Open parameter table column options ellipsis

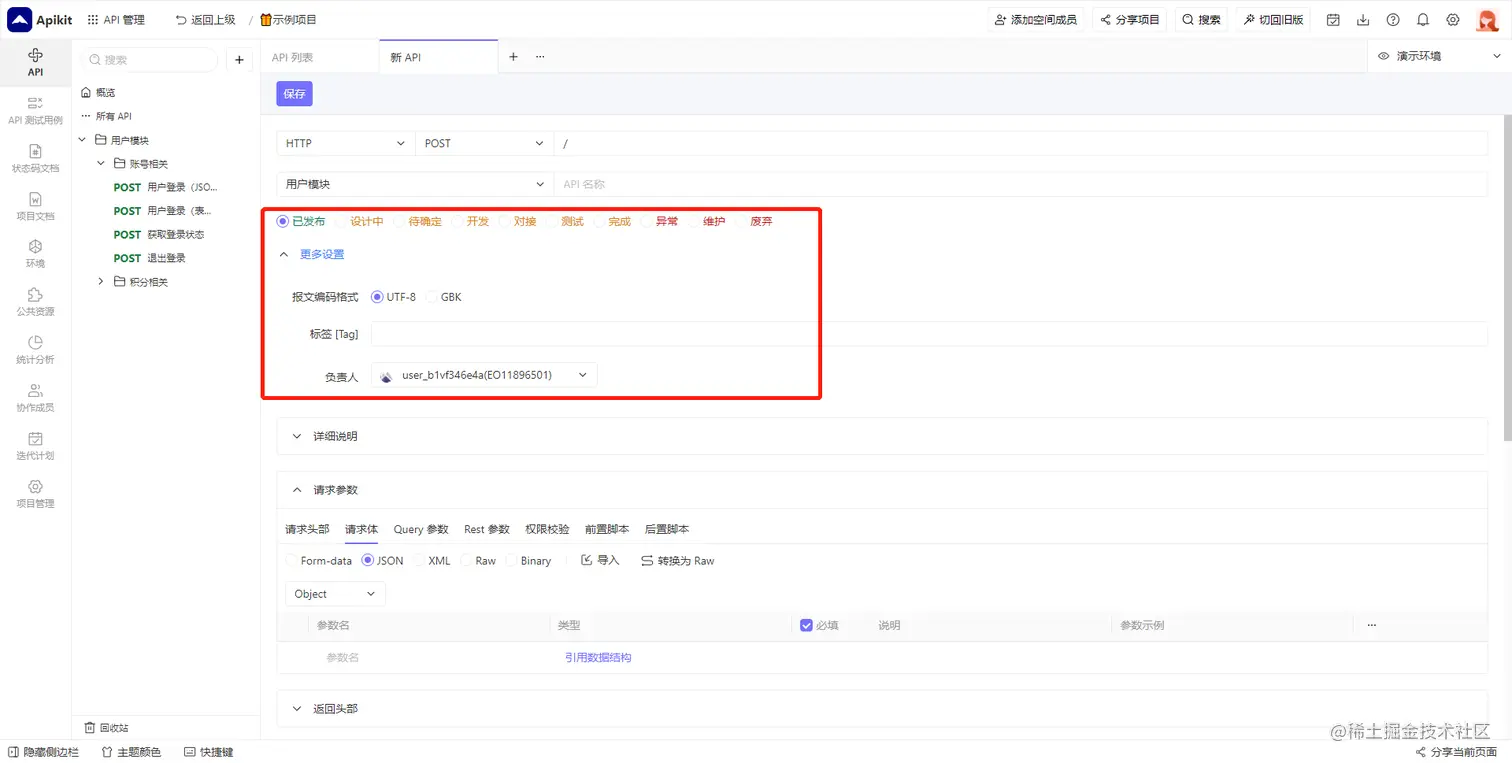[x=1371, y=625]
